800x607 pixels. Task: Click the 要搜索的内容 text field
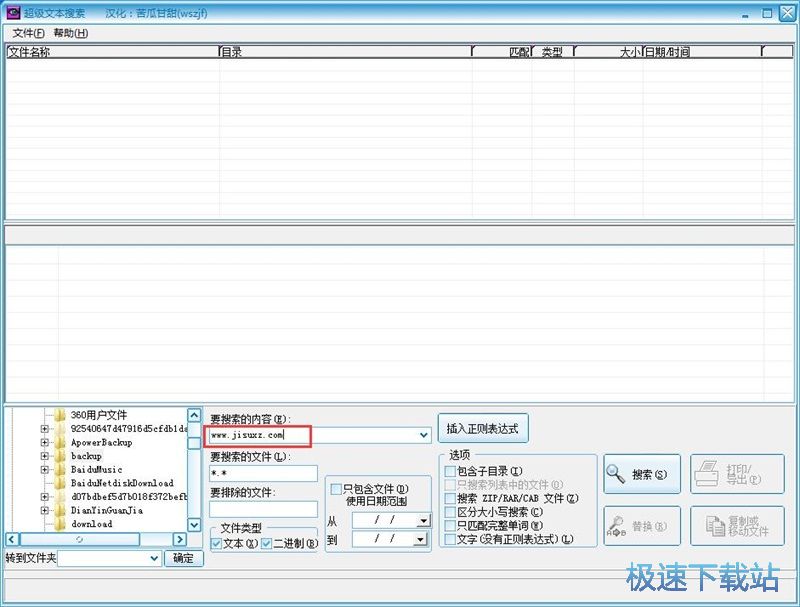tap(320, 435)
